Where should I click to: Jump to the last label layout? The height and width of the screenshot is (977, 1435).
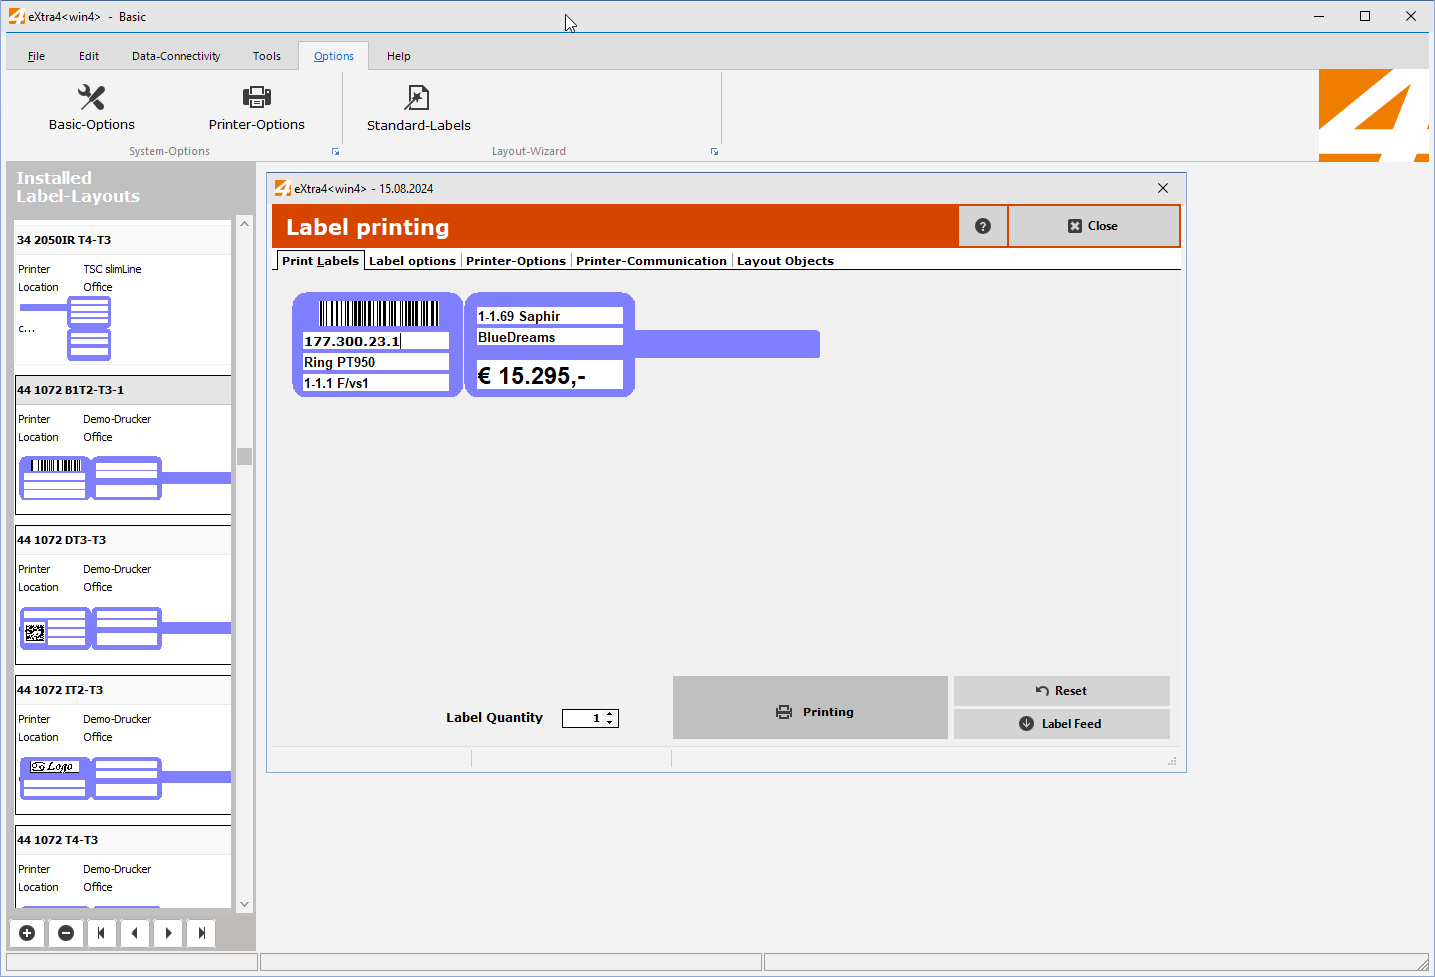pos(202,933)
